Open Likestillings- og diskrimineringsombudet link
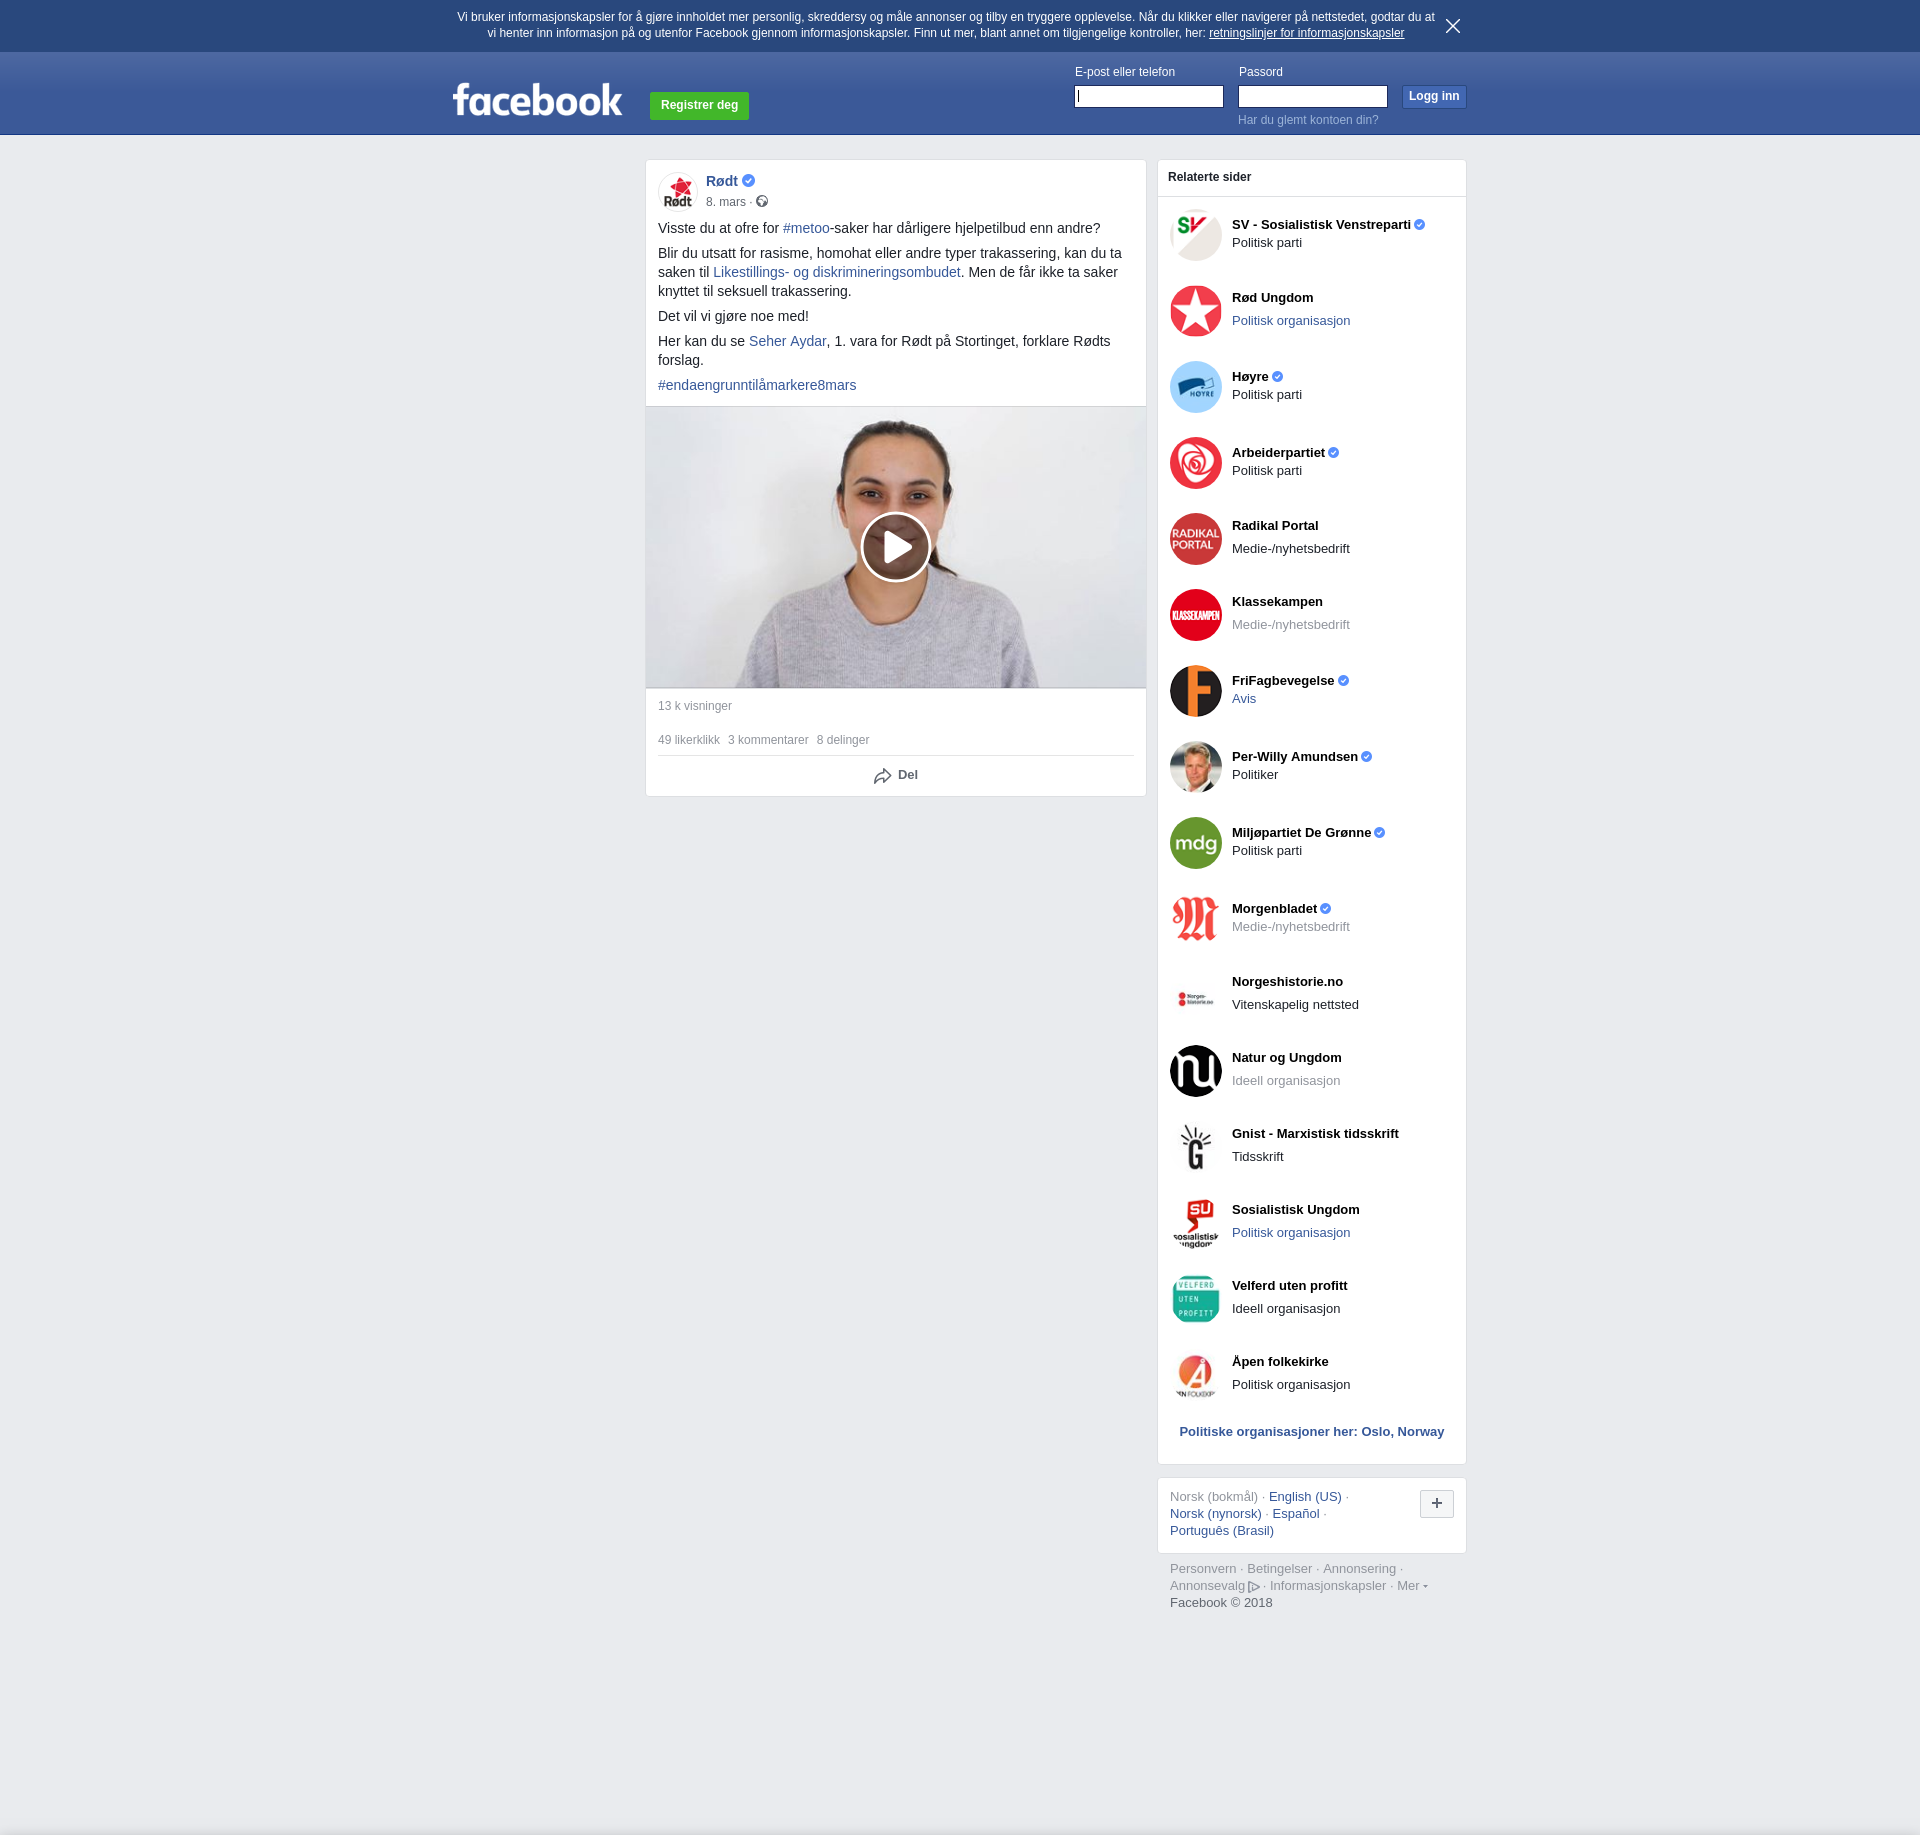The height and width of the screenshot is (1835, 1920). [836, 272]
